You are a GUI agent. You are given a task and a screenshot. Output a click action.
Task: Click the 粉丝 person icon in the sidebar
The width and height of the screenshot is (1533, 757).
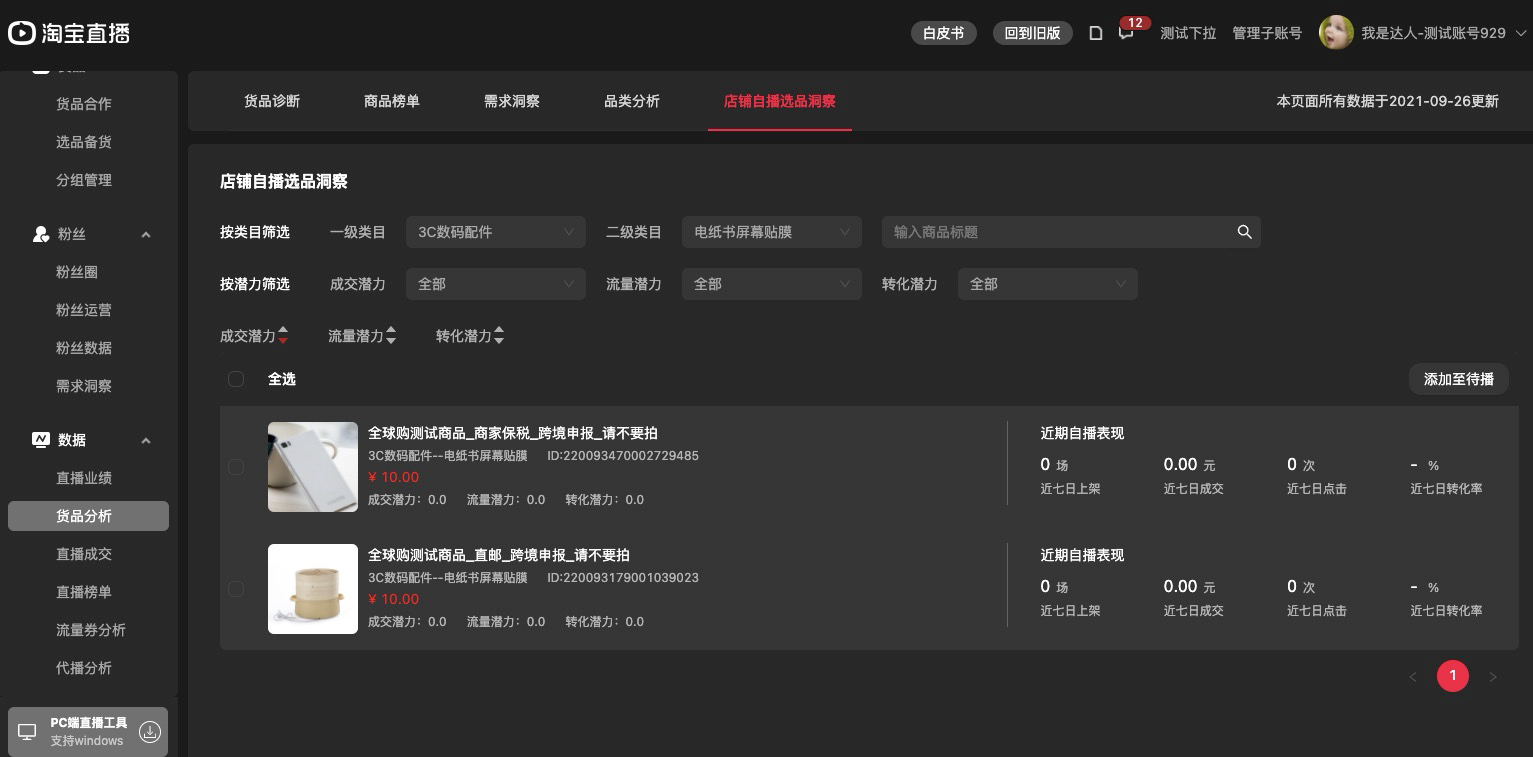pos(41,234)
